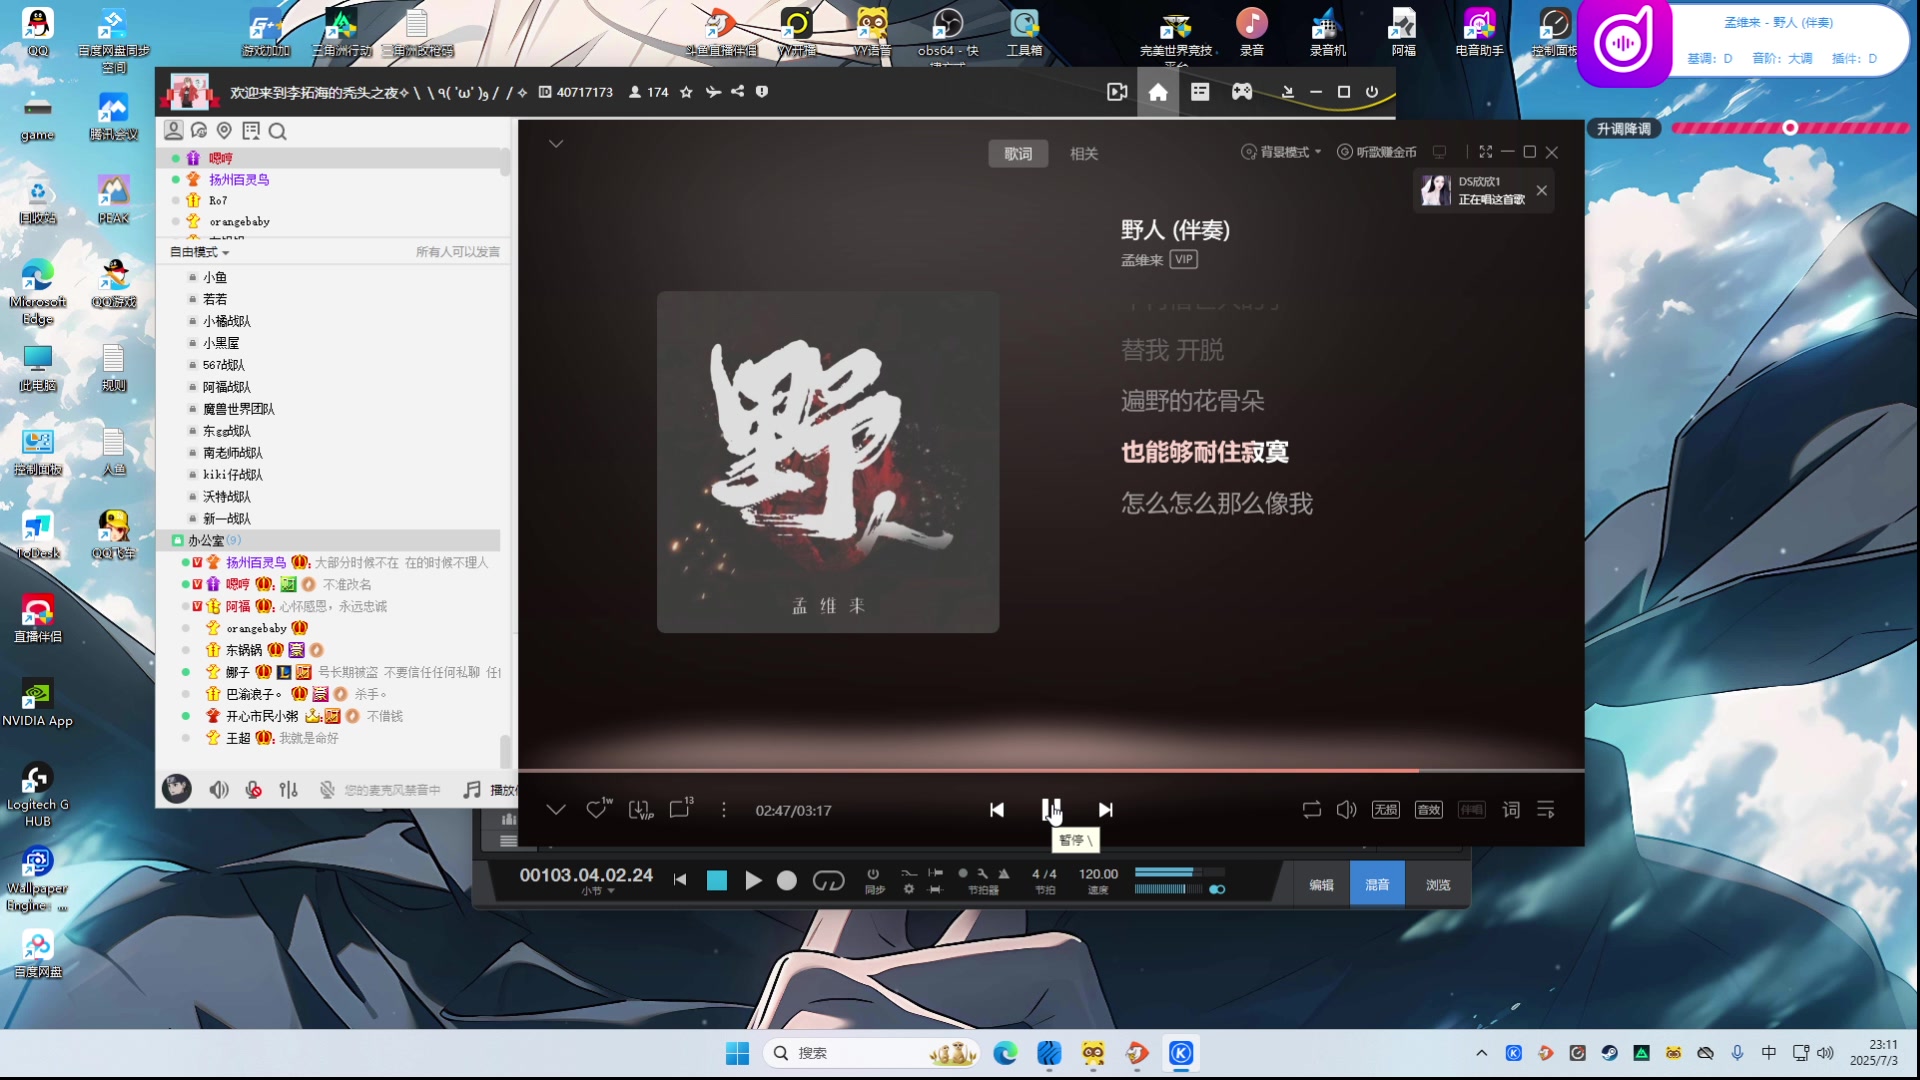Open the 小节 time format dropdown
Image resolution: width=1920 pixels, height=1080 pixels.
[597, 891]
